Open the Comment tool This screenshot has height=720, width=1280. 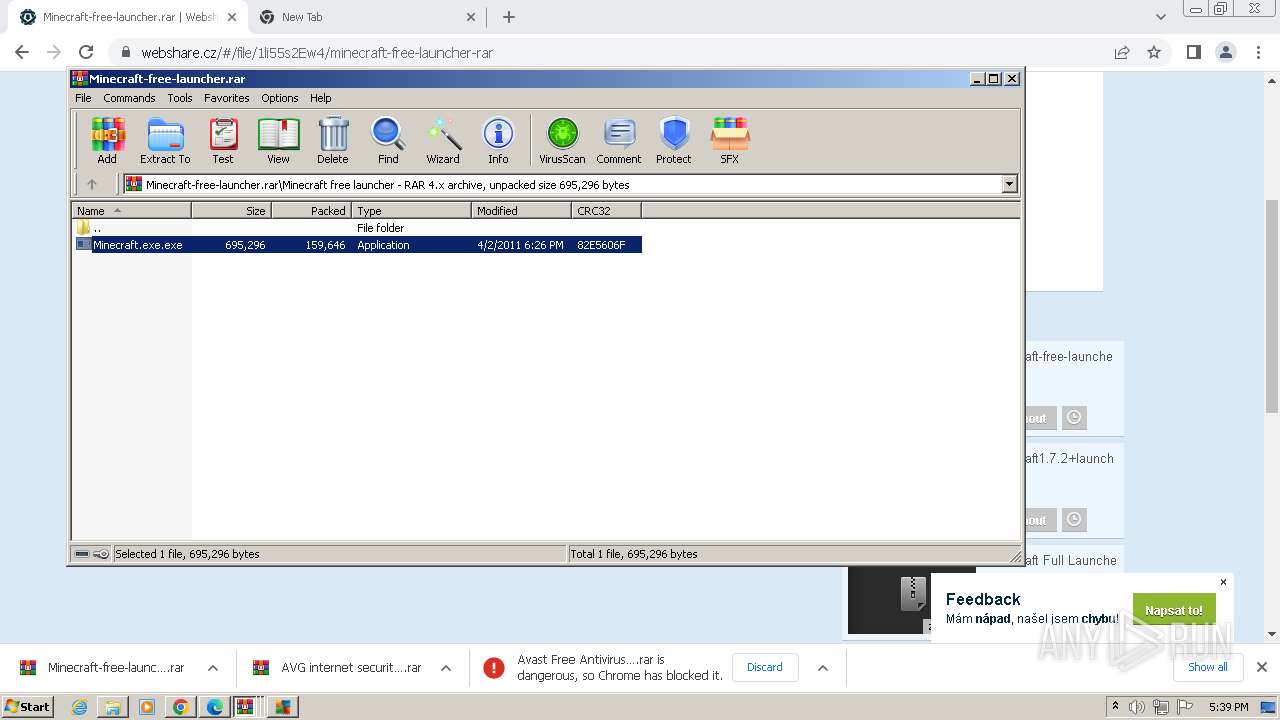click(x=619, y=140)
